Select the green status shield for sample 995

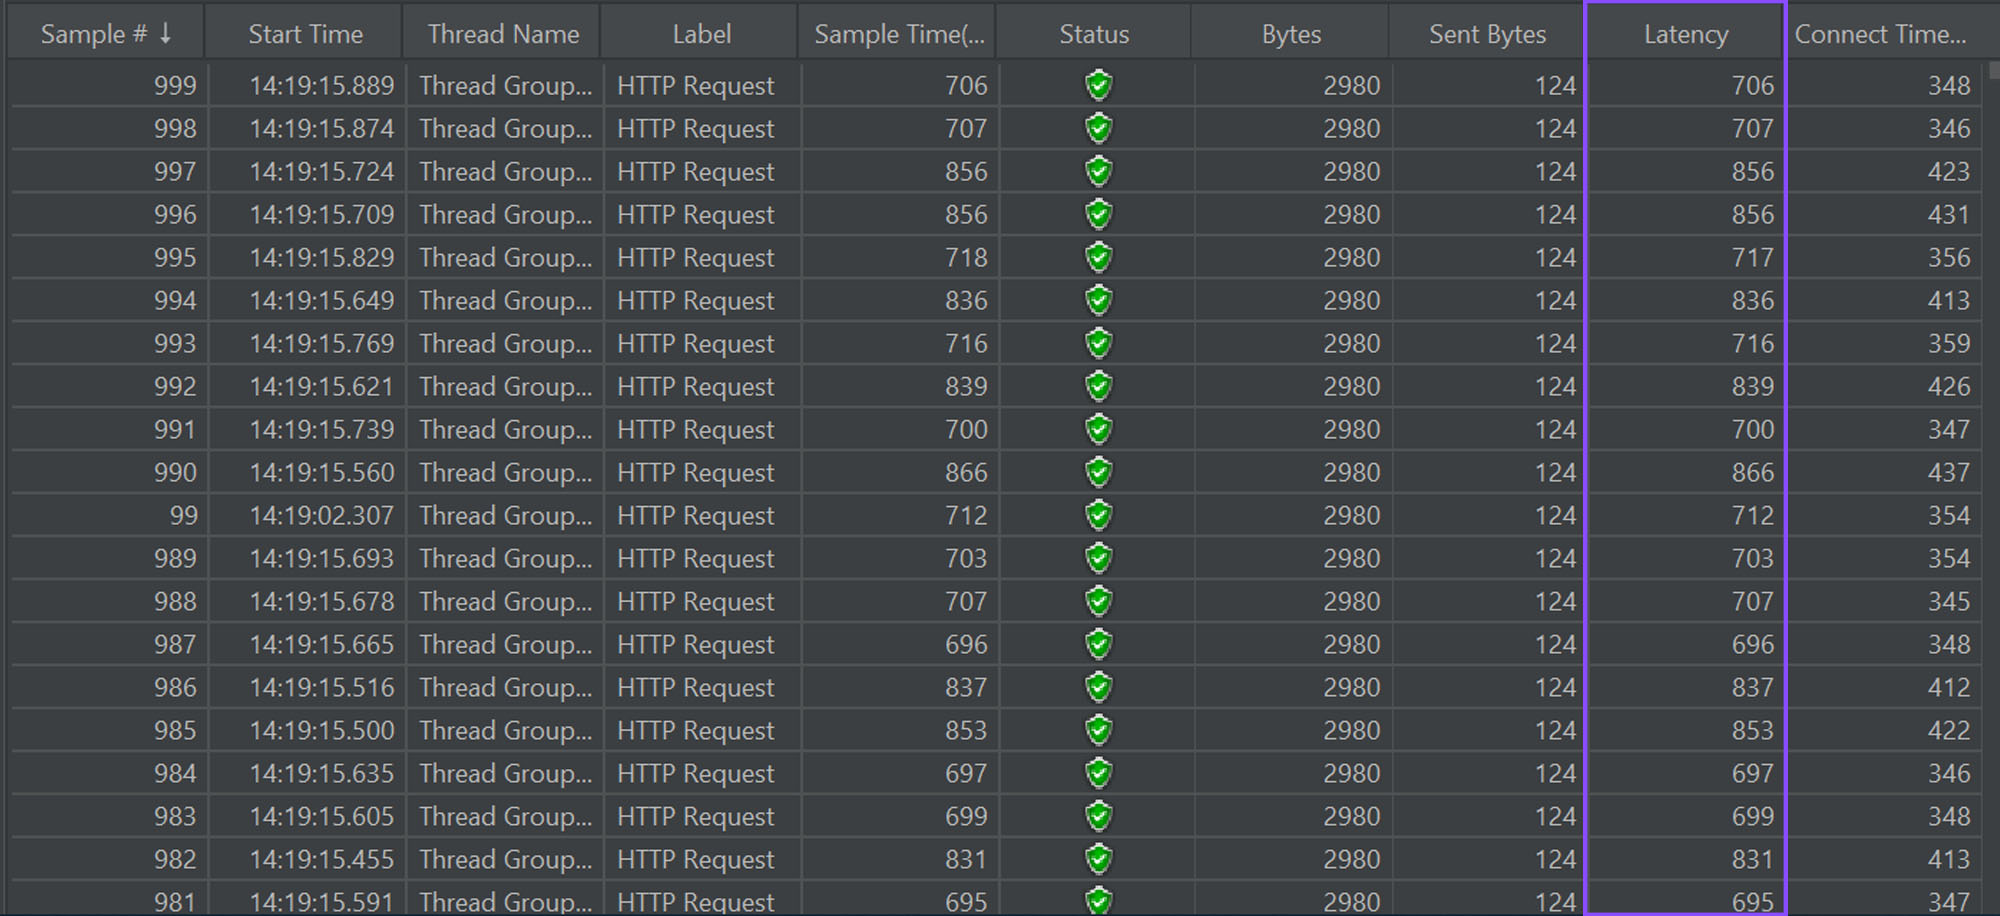[1098, 258]
